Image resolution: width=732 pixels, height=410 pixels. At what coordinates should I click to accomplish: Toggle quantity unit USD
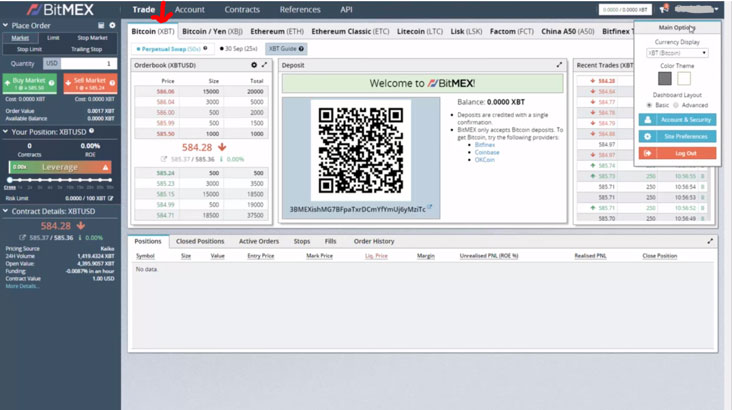tap(51, 64)
